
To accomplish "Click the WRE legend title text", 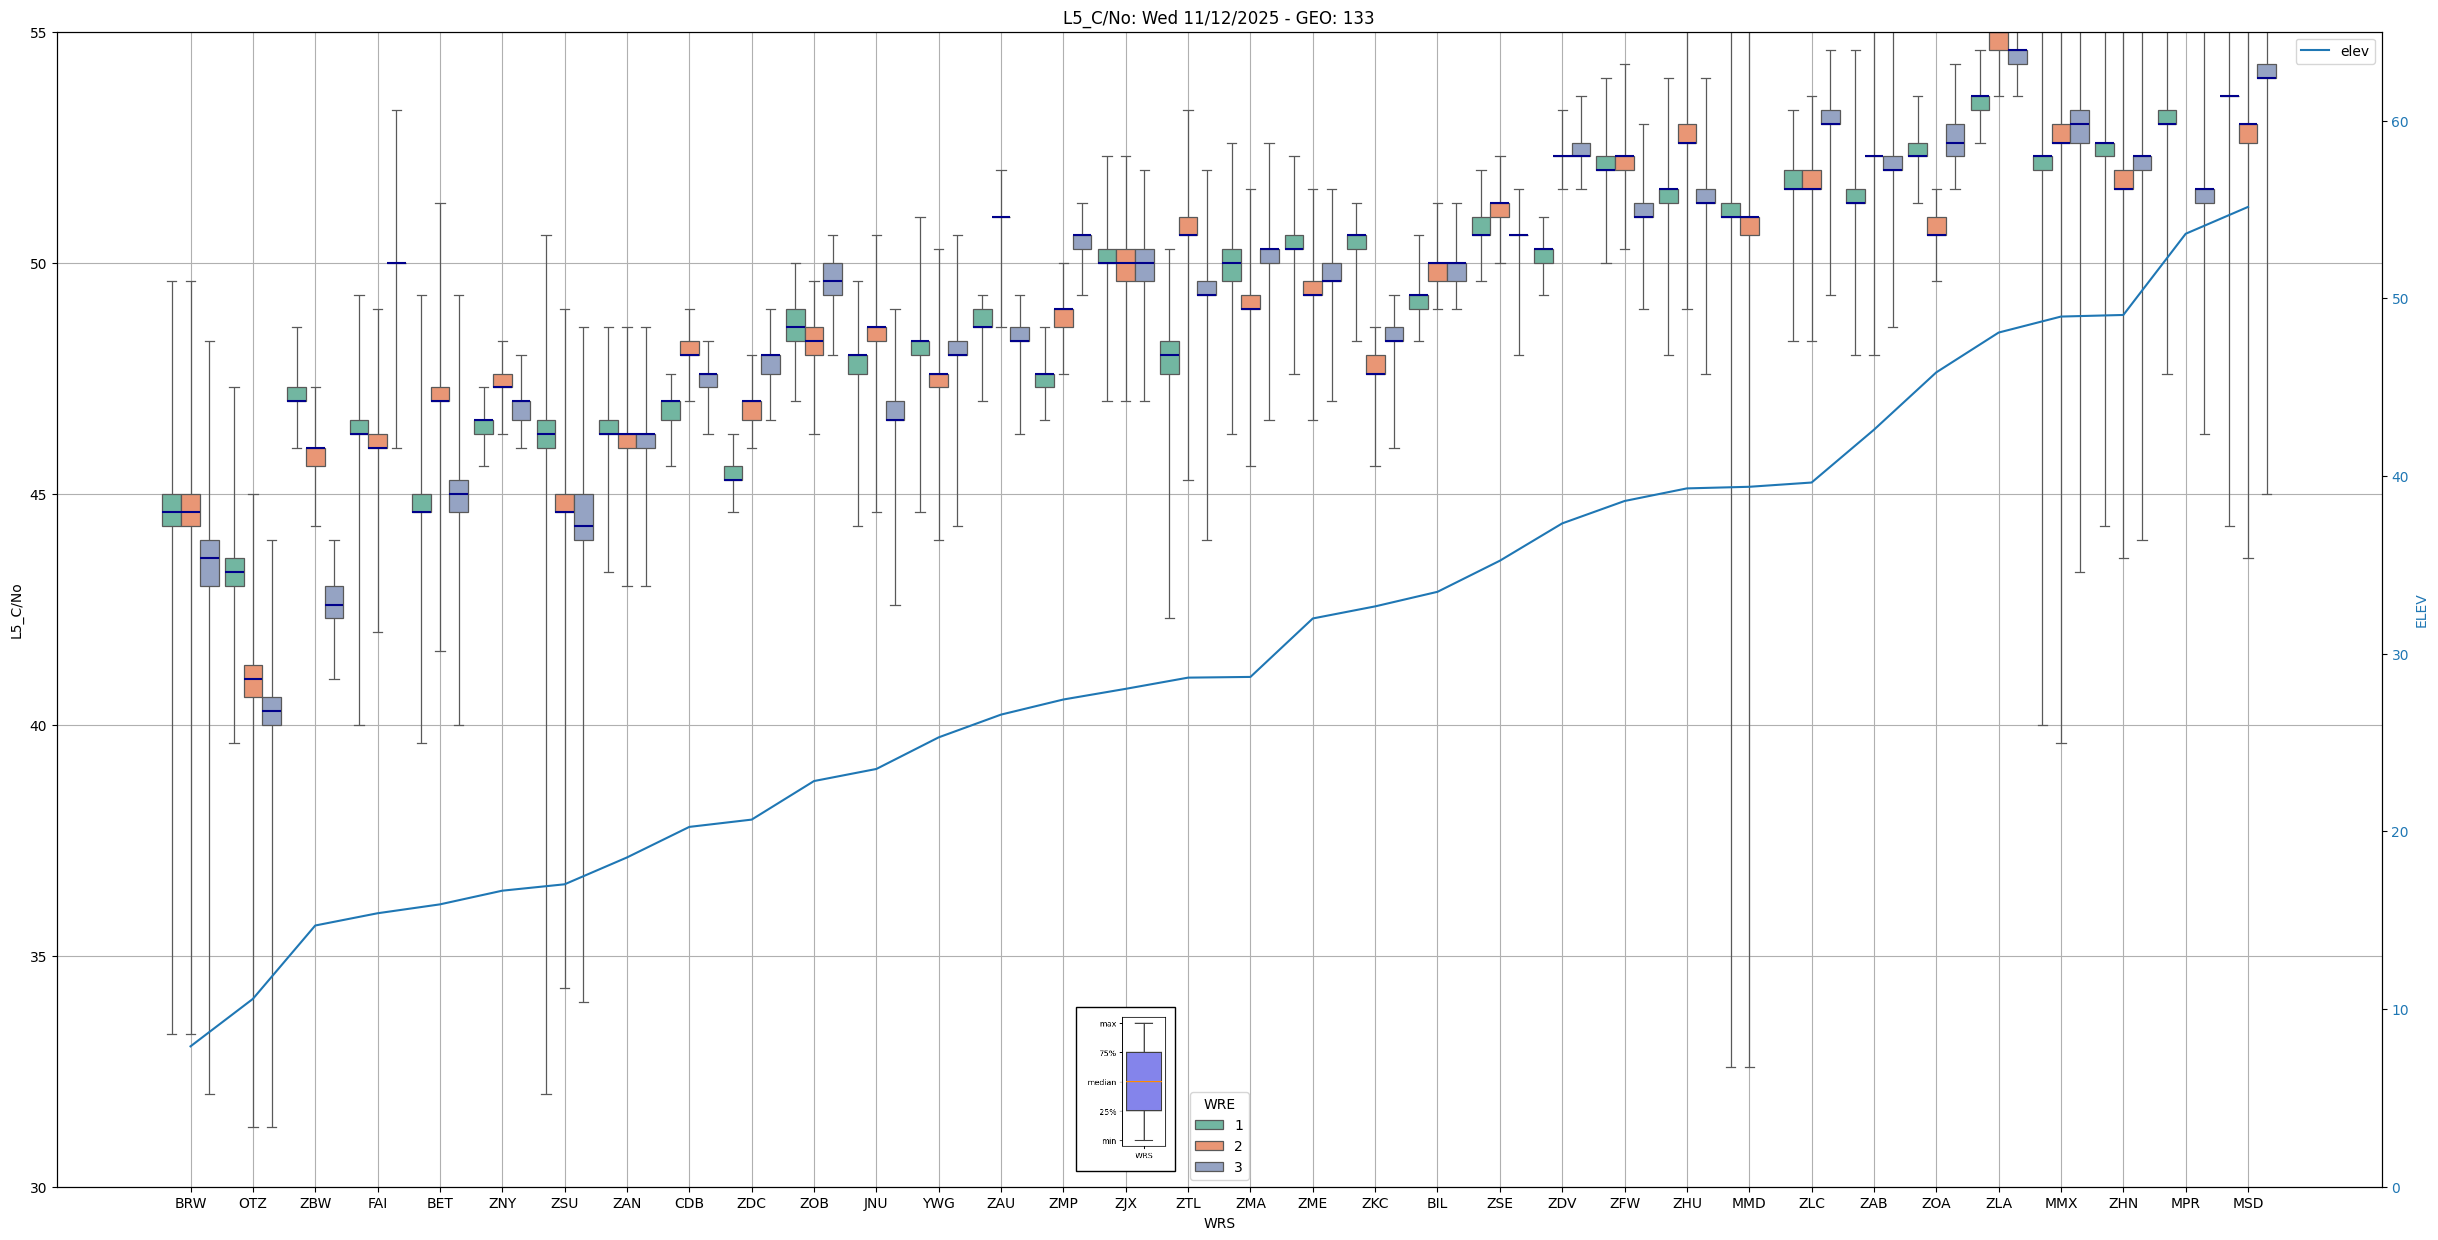I will 1218,1104.
